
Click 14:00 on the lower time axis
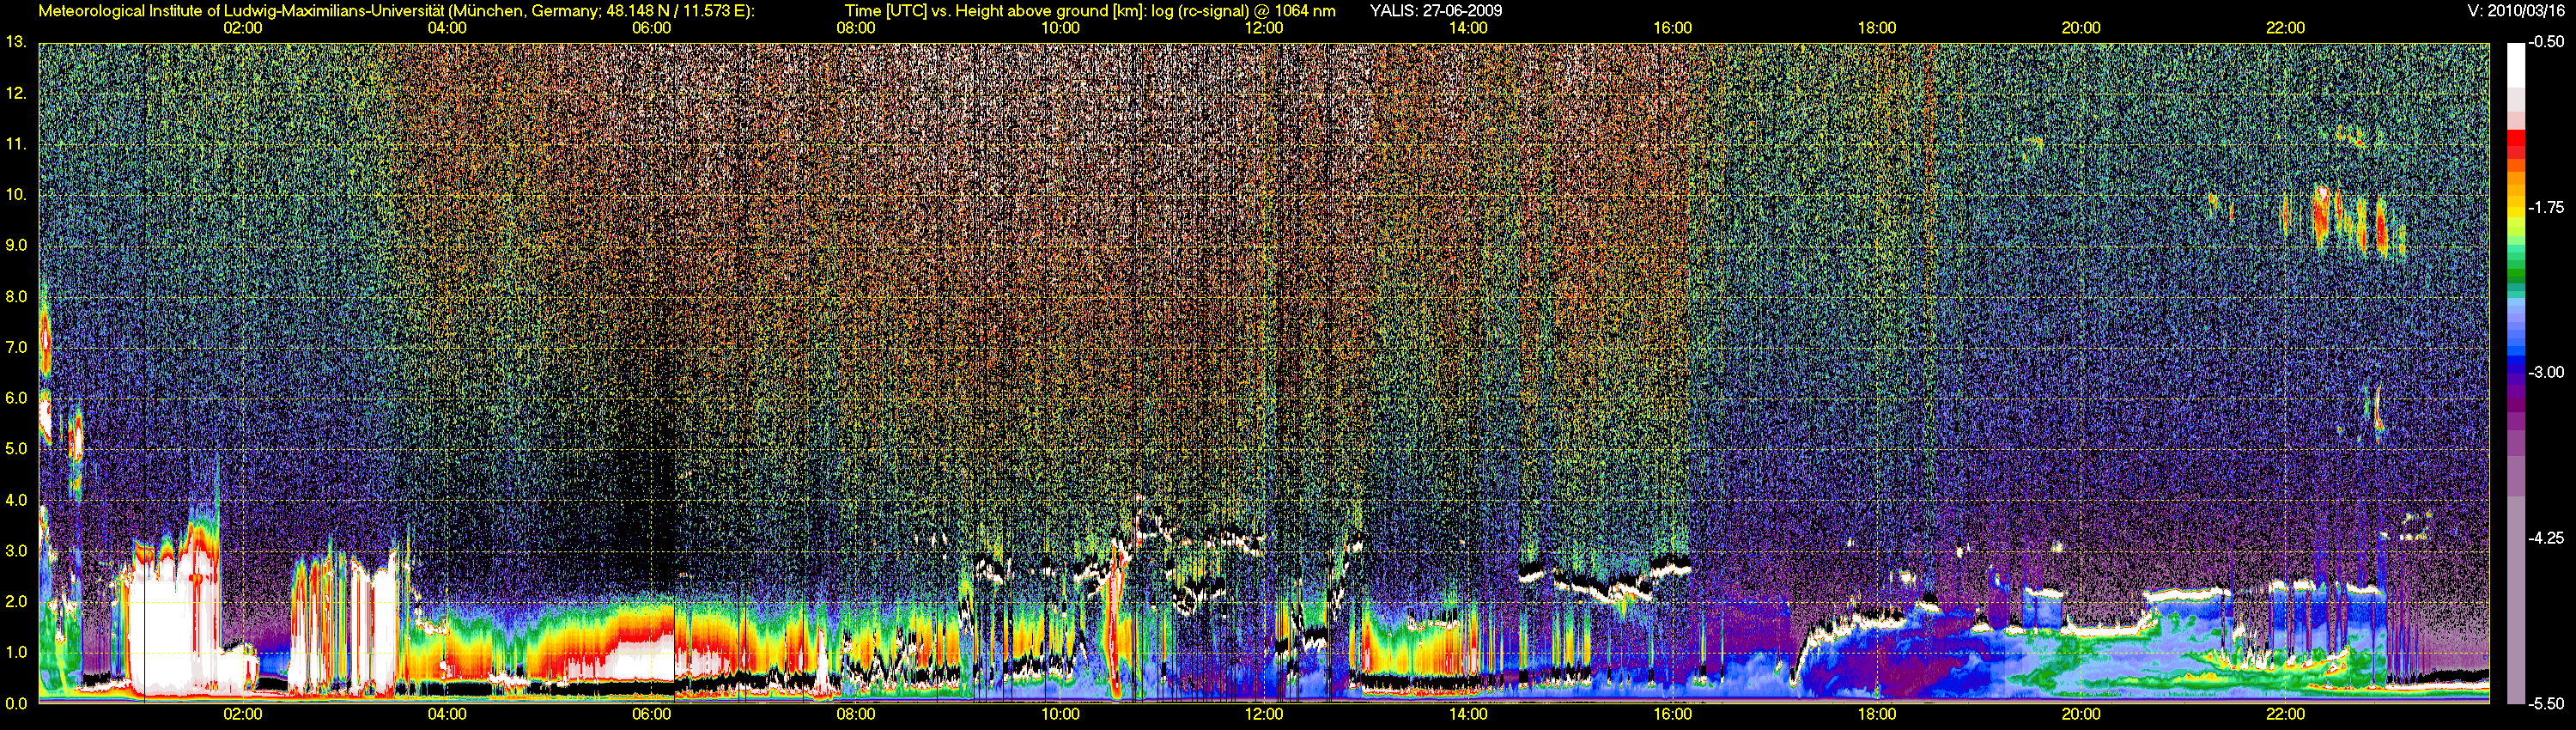click(x=1468, y=714)
